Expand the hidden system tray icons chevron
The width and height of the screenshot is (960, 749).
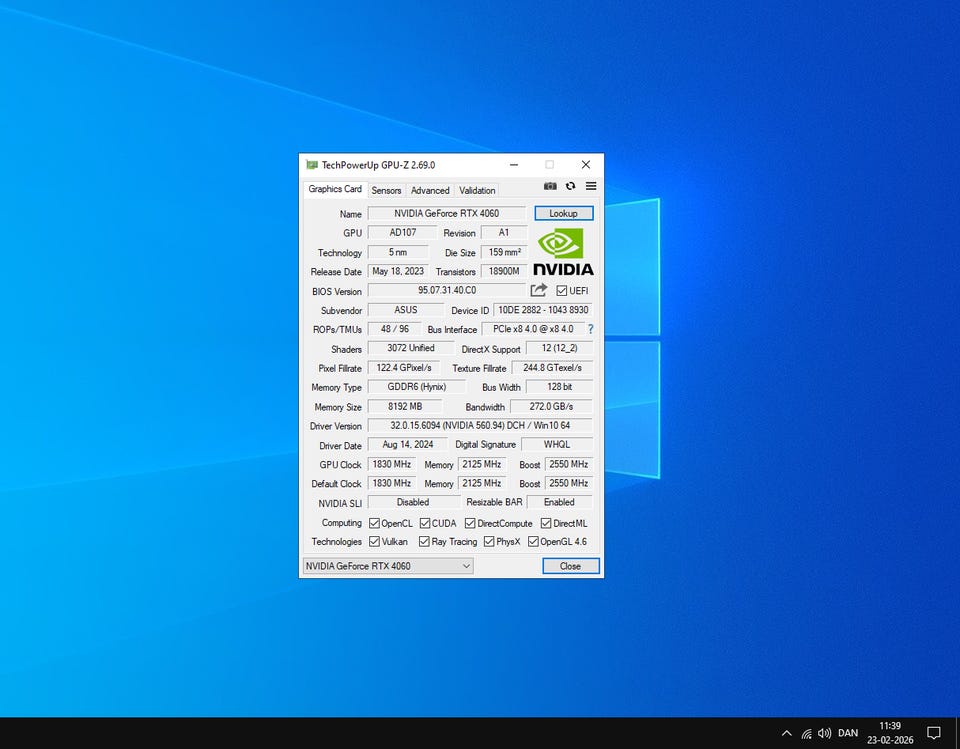786,733
